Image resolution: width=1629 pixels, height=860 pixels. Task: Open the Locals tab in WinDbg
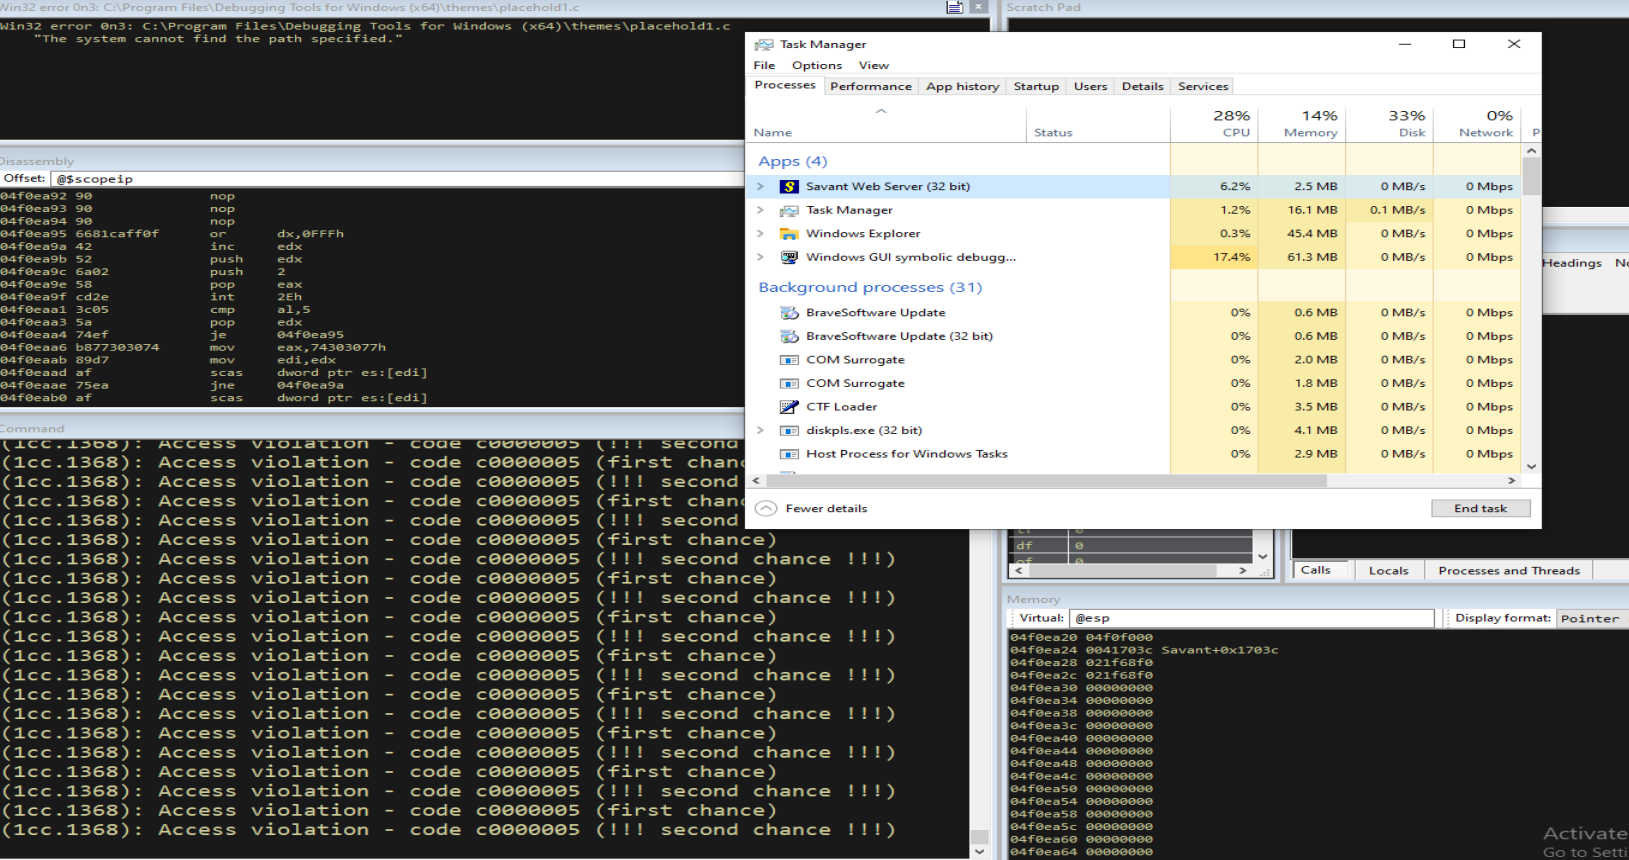click(1388, 570)
